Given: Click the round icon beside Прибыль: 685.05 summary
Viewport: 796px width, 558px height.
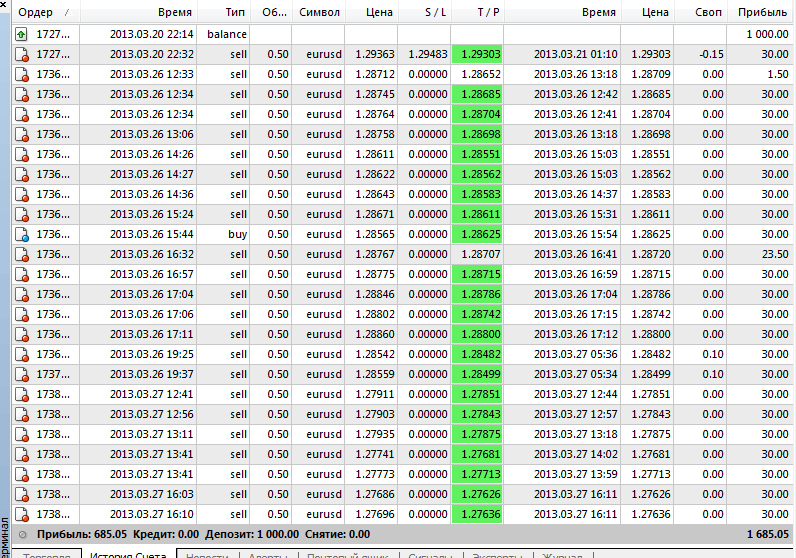Looking at the screenshot, I should [x=22, y=535].
